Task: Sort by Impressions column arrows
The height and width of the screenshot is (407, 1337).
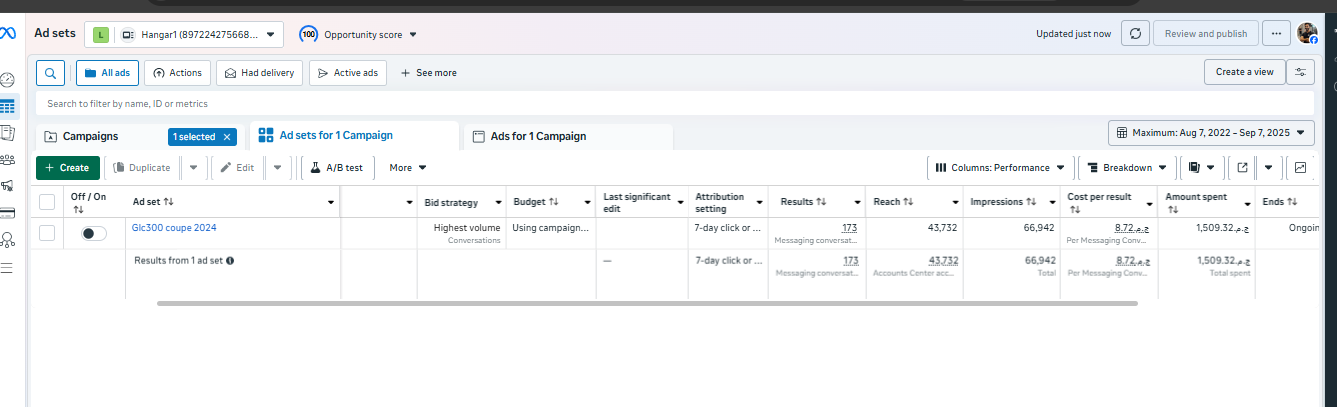Action: pos(1030,202)
